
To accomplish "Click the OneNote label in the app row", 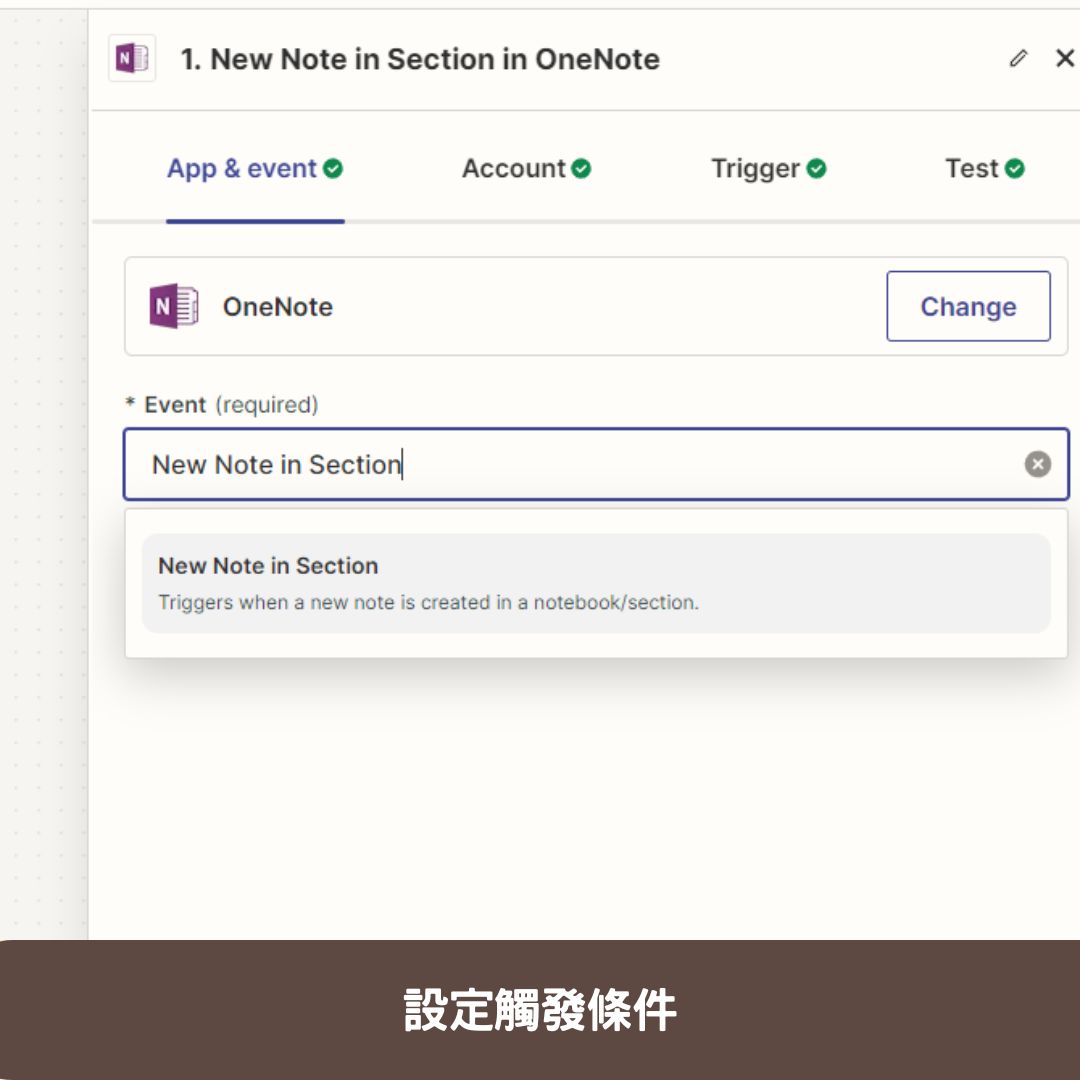I will [x=277, y=306].
